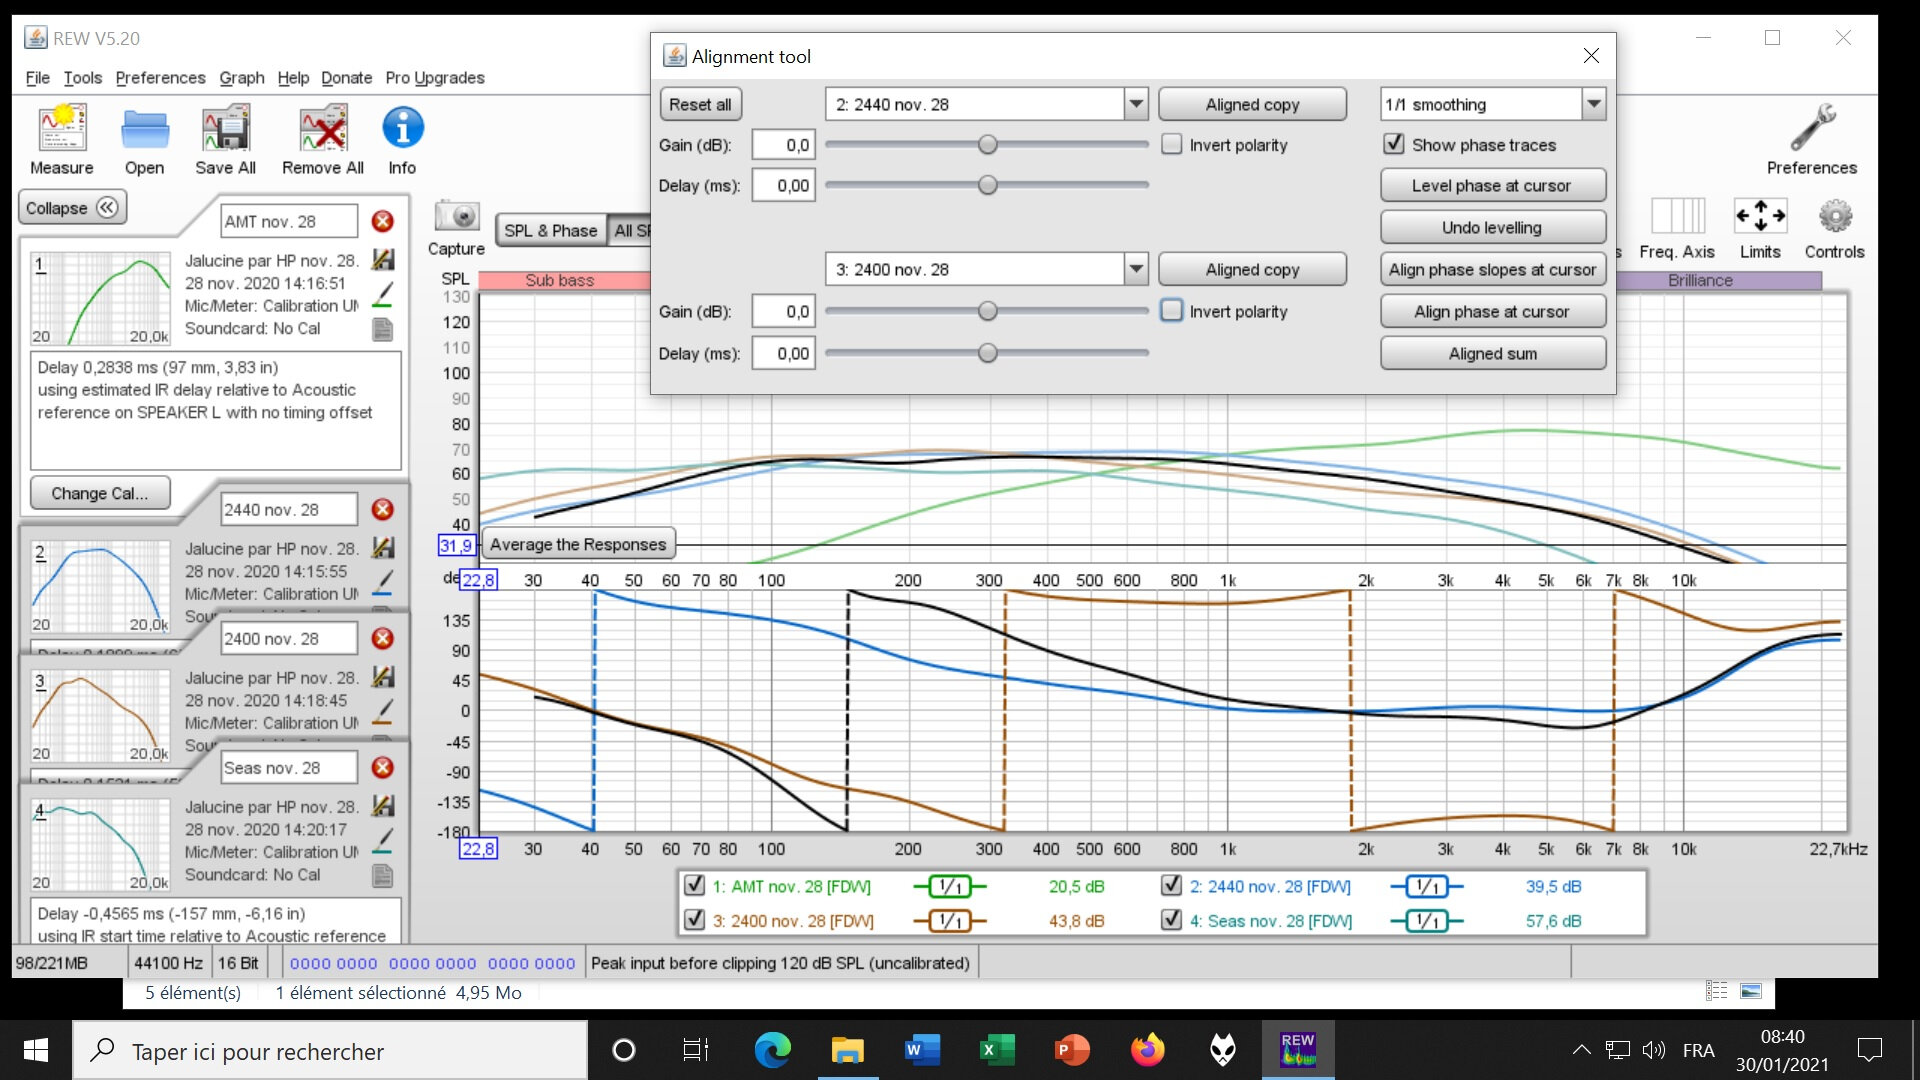Open the Tools menu
Viewport: 1920px width, 1080px height.
coord(82,78)
